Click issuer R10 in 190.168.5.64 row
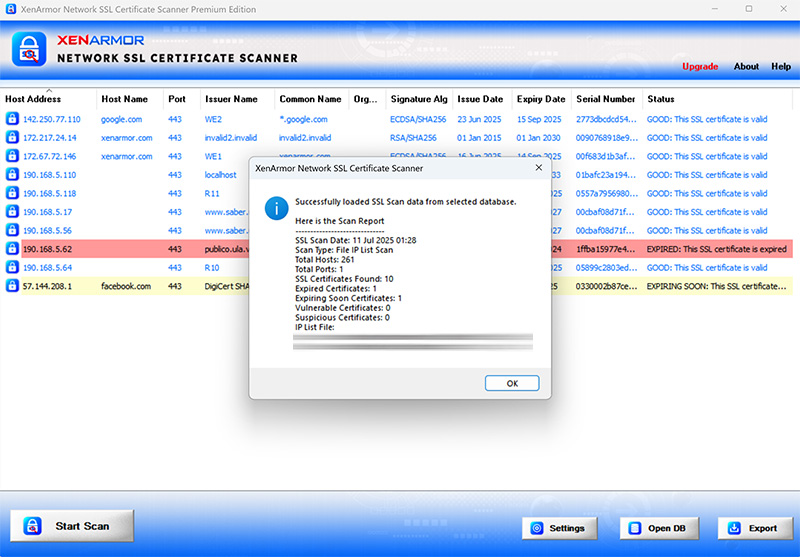This screenshot has width=800, height=557. pos(212,268)
